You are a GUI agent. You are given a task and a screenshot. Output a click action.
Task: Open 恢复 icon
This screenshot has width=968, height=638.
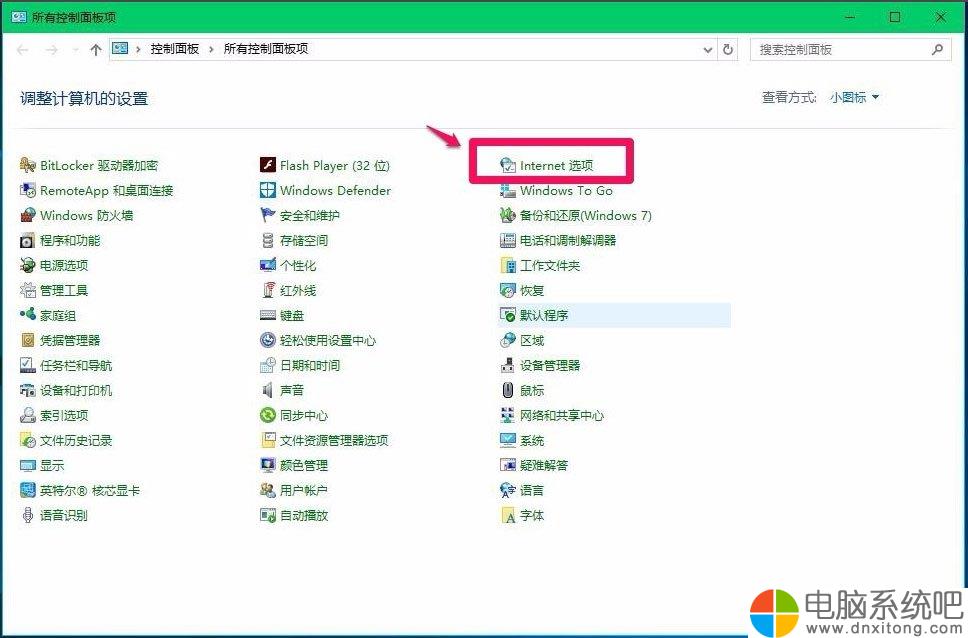507,290
